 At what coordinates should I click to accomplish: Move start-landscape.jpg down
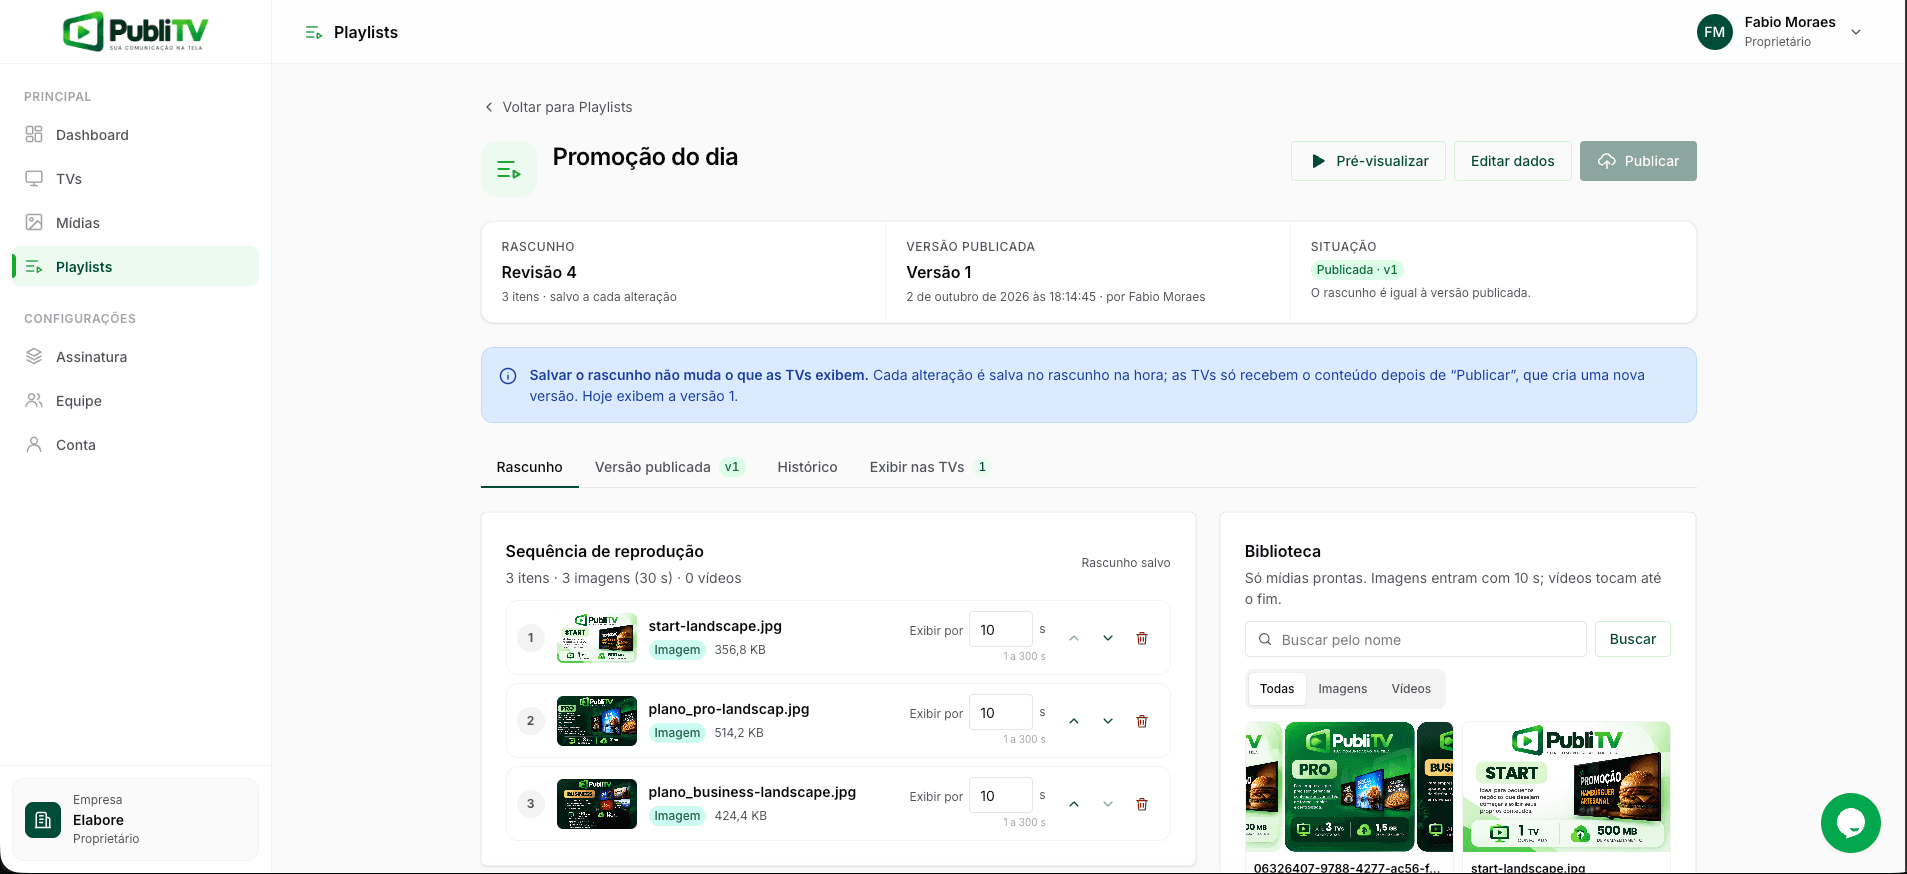(1108, 638)
